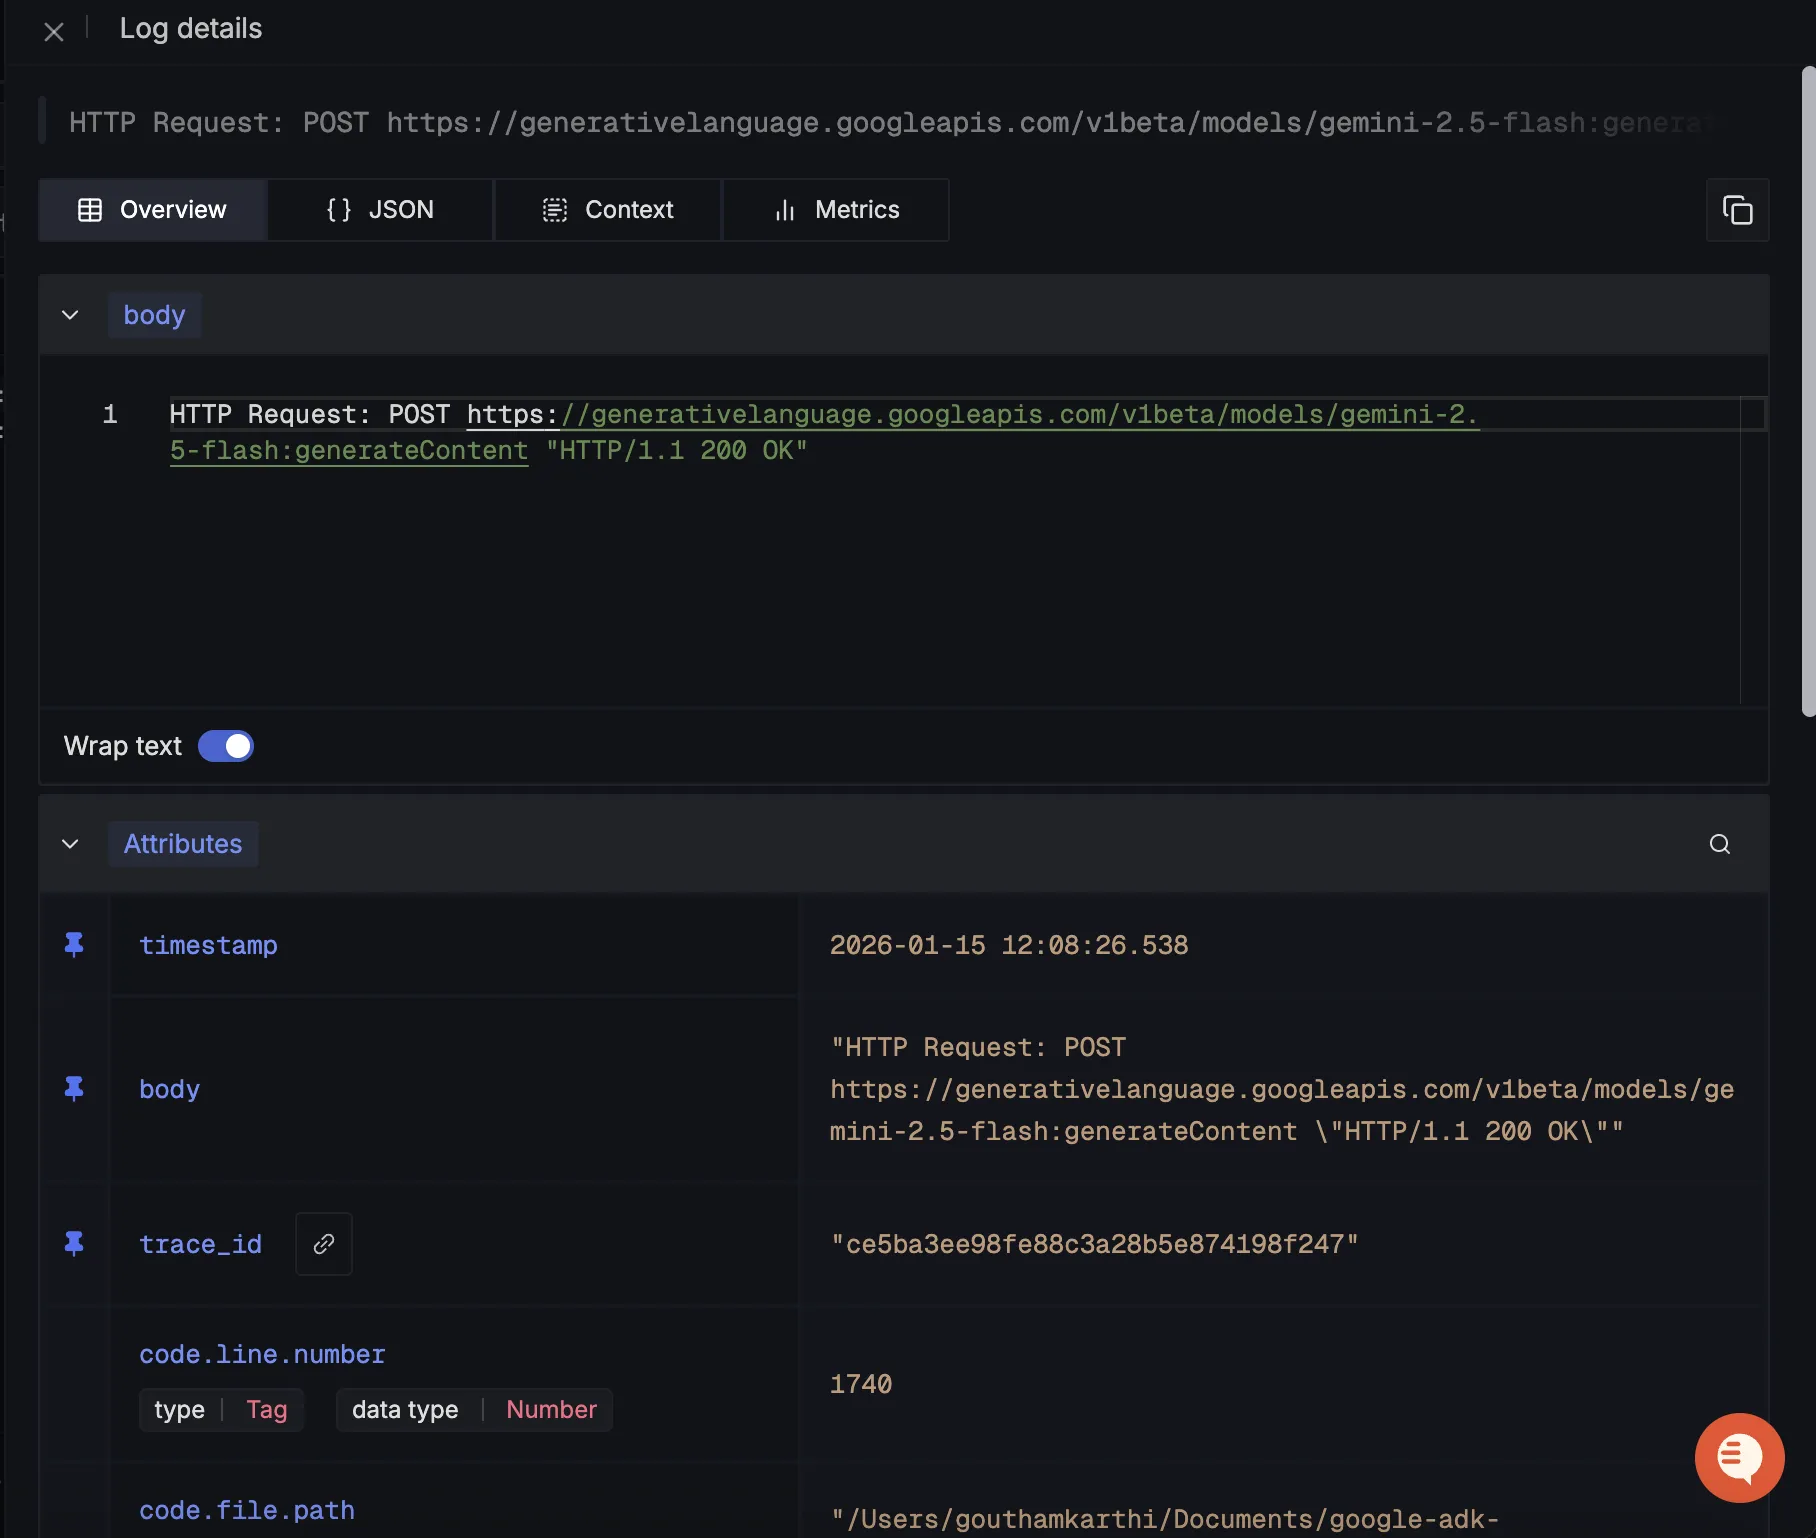Click the vertical scrollbar on the right
Viewport: 1816px width, 1538px height.
point(1808,390)
